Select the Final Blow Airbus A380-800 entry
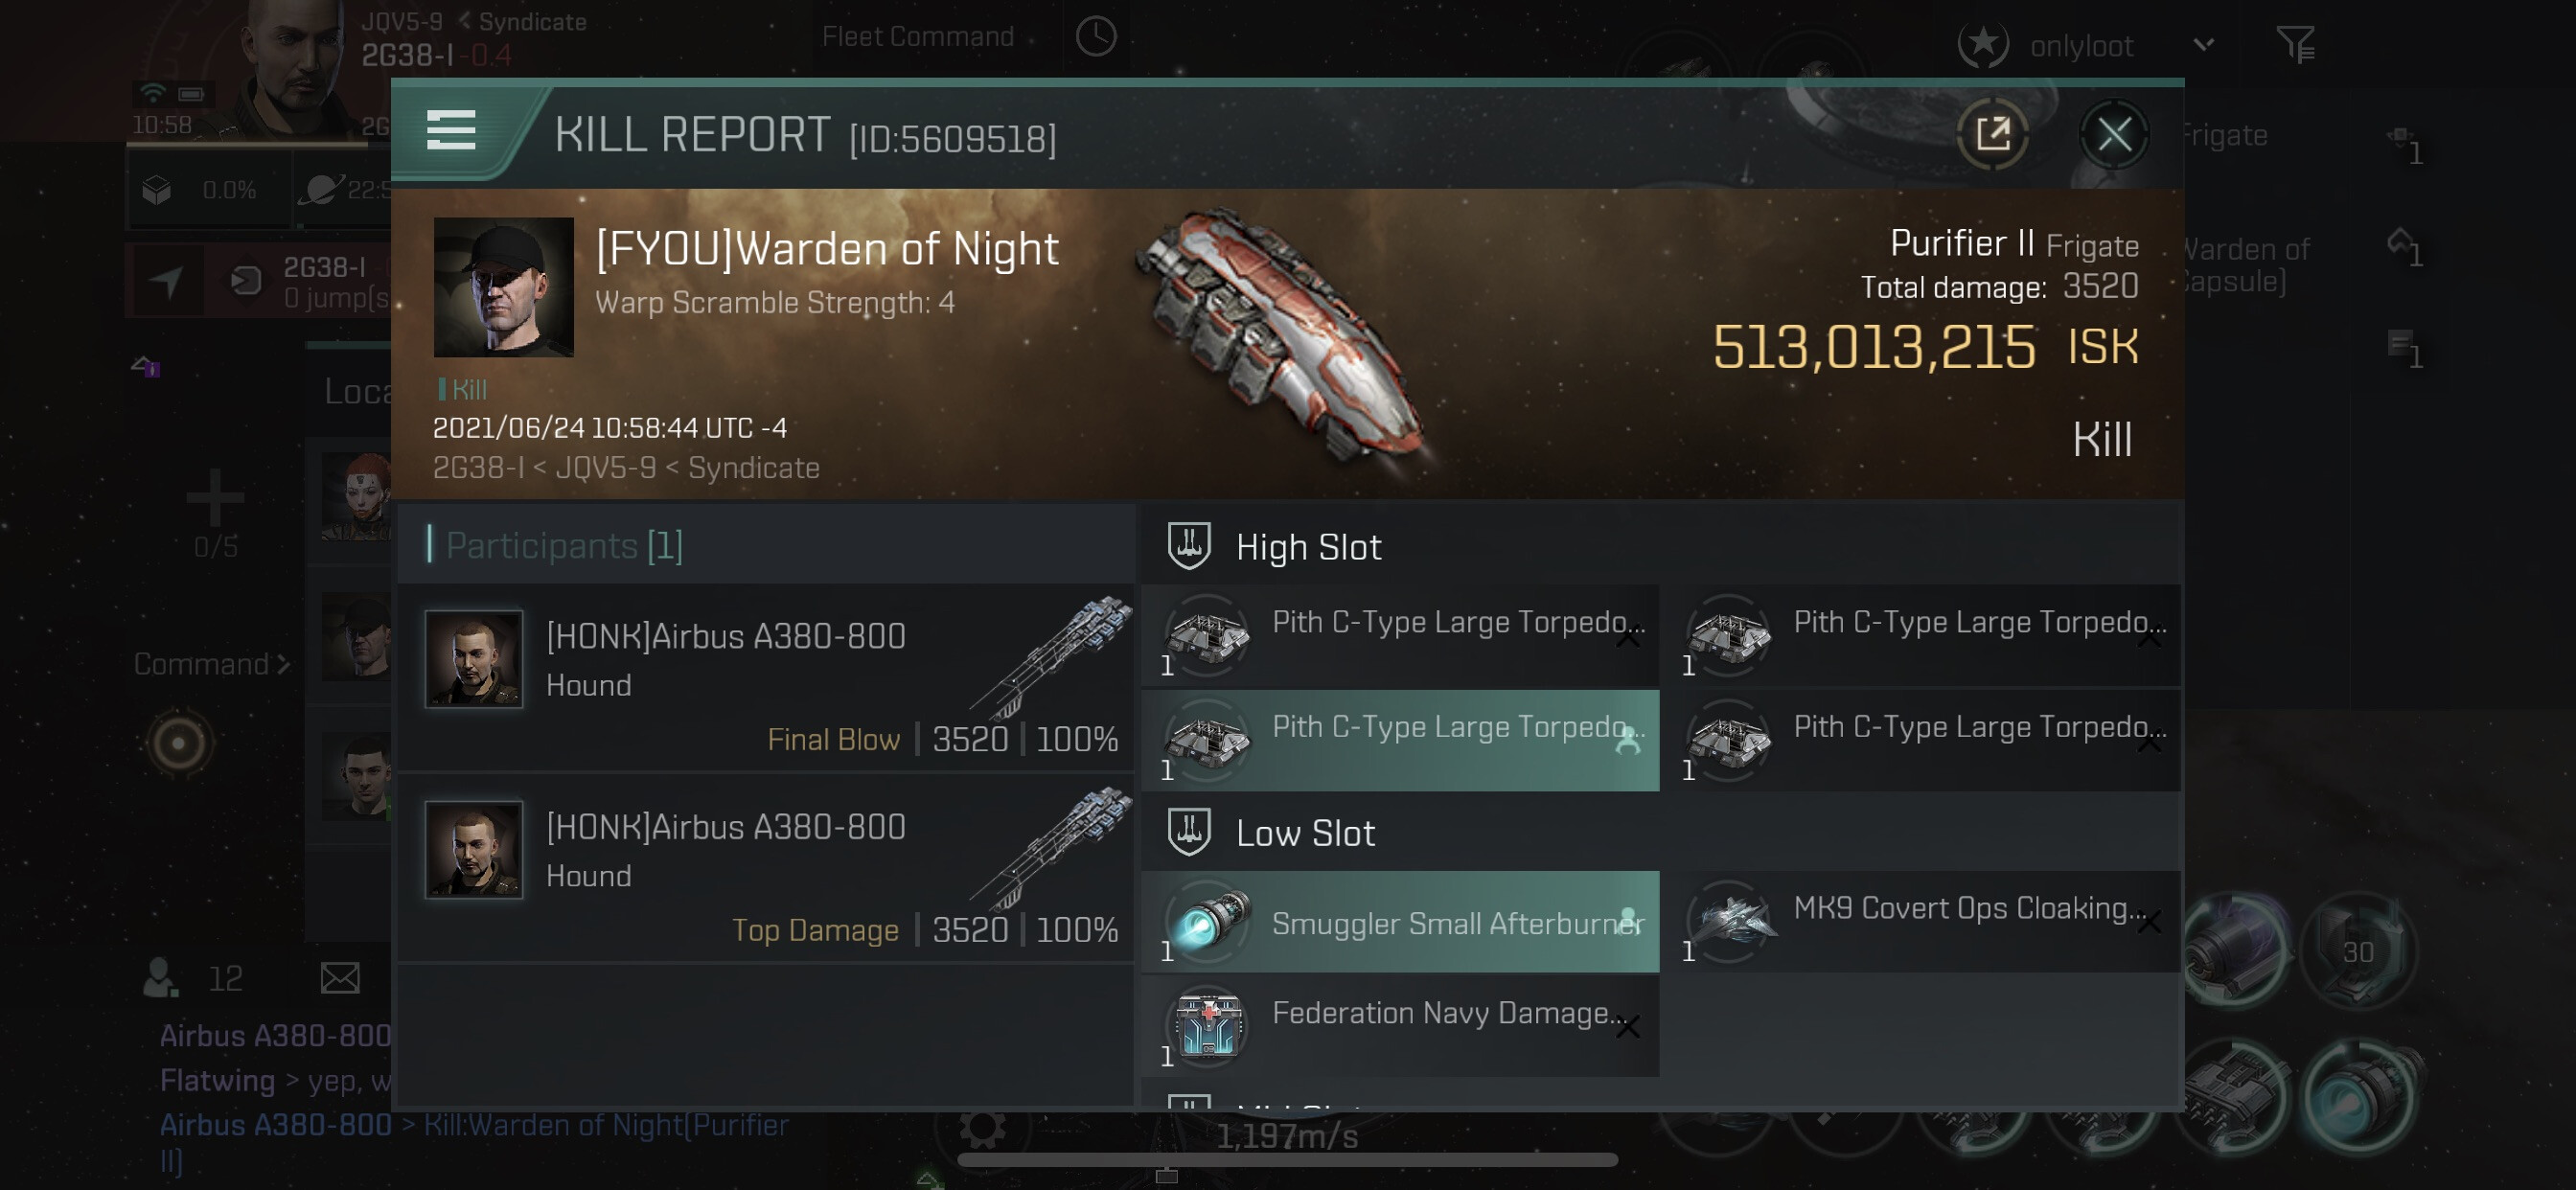 766,678
